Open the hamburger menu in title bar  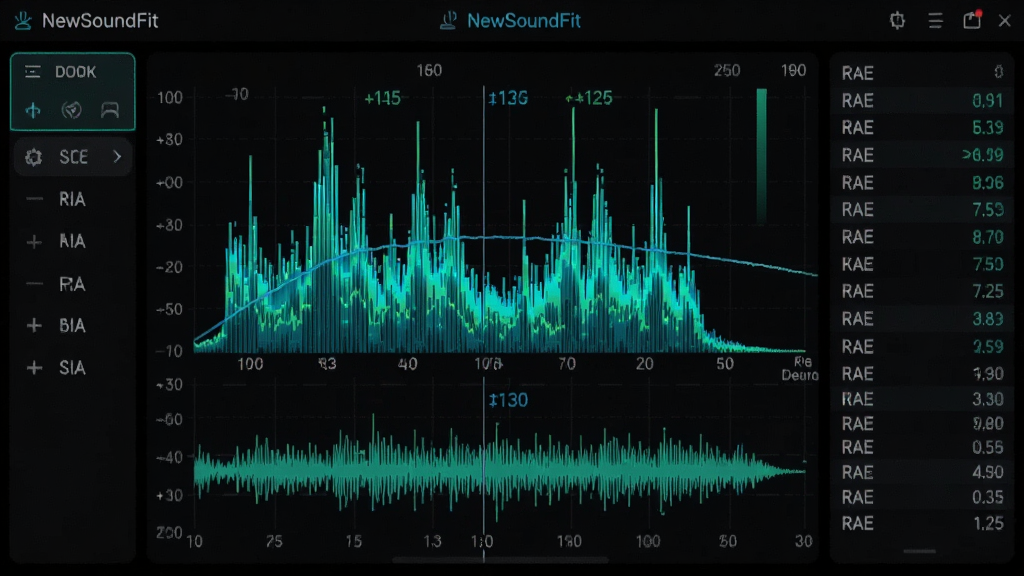click(x=935, y=21)
